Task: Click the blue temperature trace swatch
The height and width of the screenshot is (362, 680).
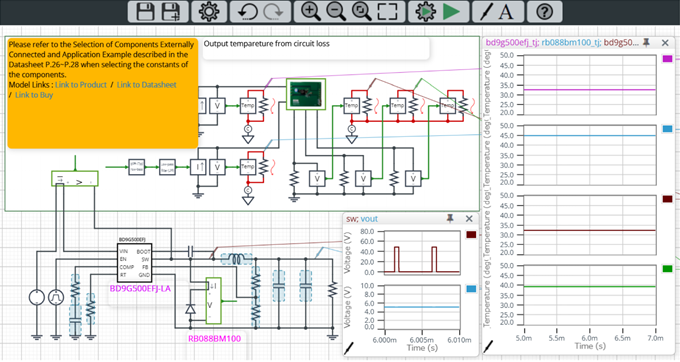Action: pos(667,129)
